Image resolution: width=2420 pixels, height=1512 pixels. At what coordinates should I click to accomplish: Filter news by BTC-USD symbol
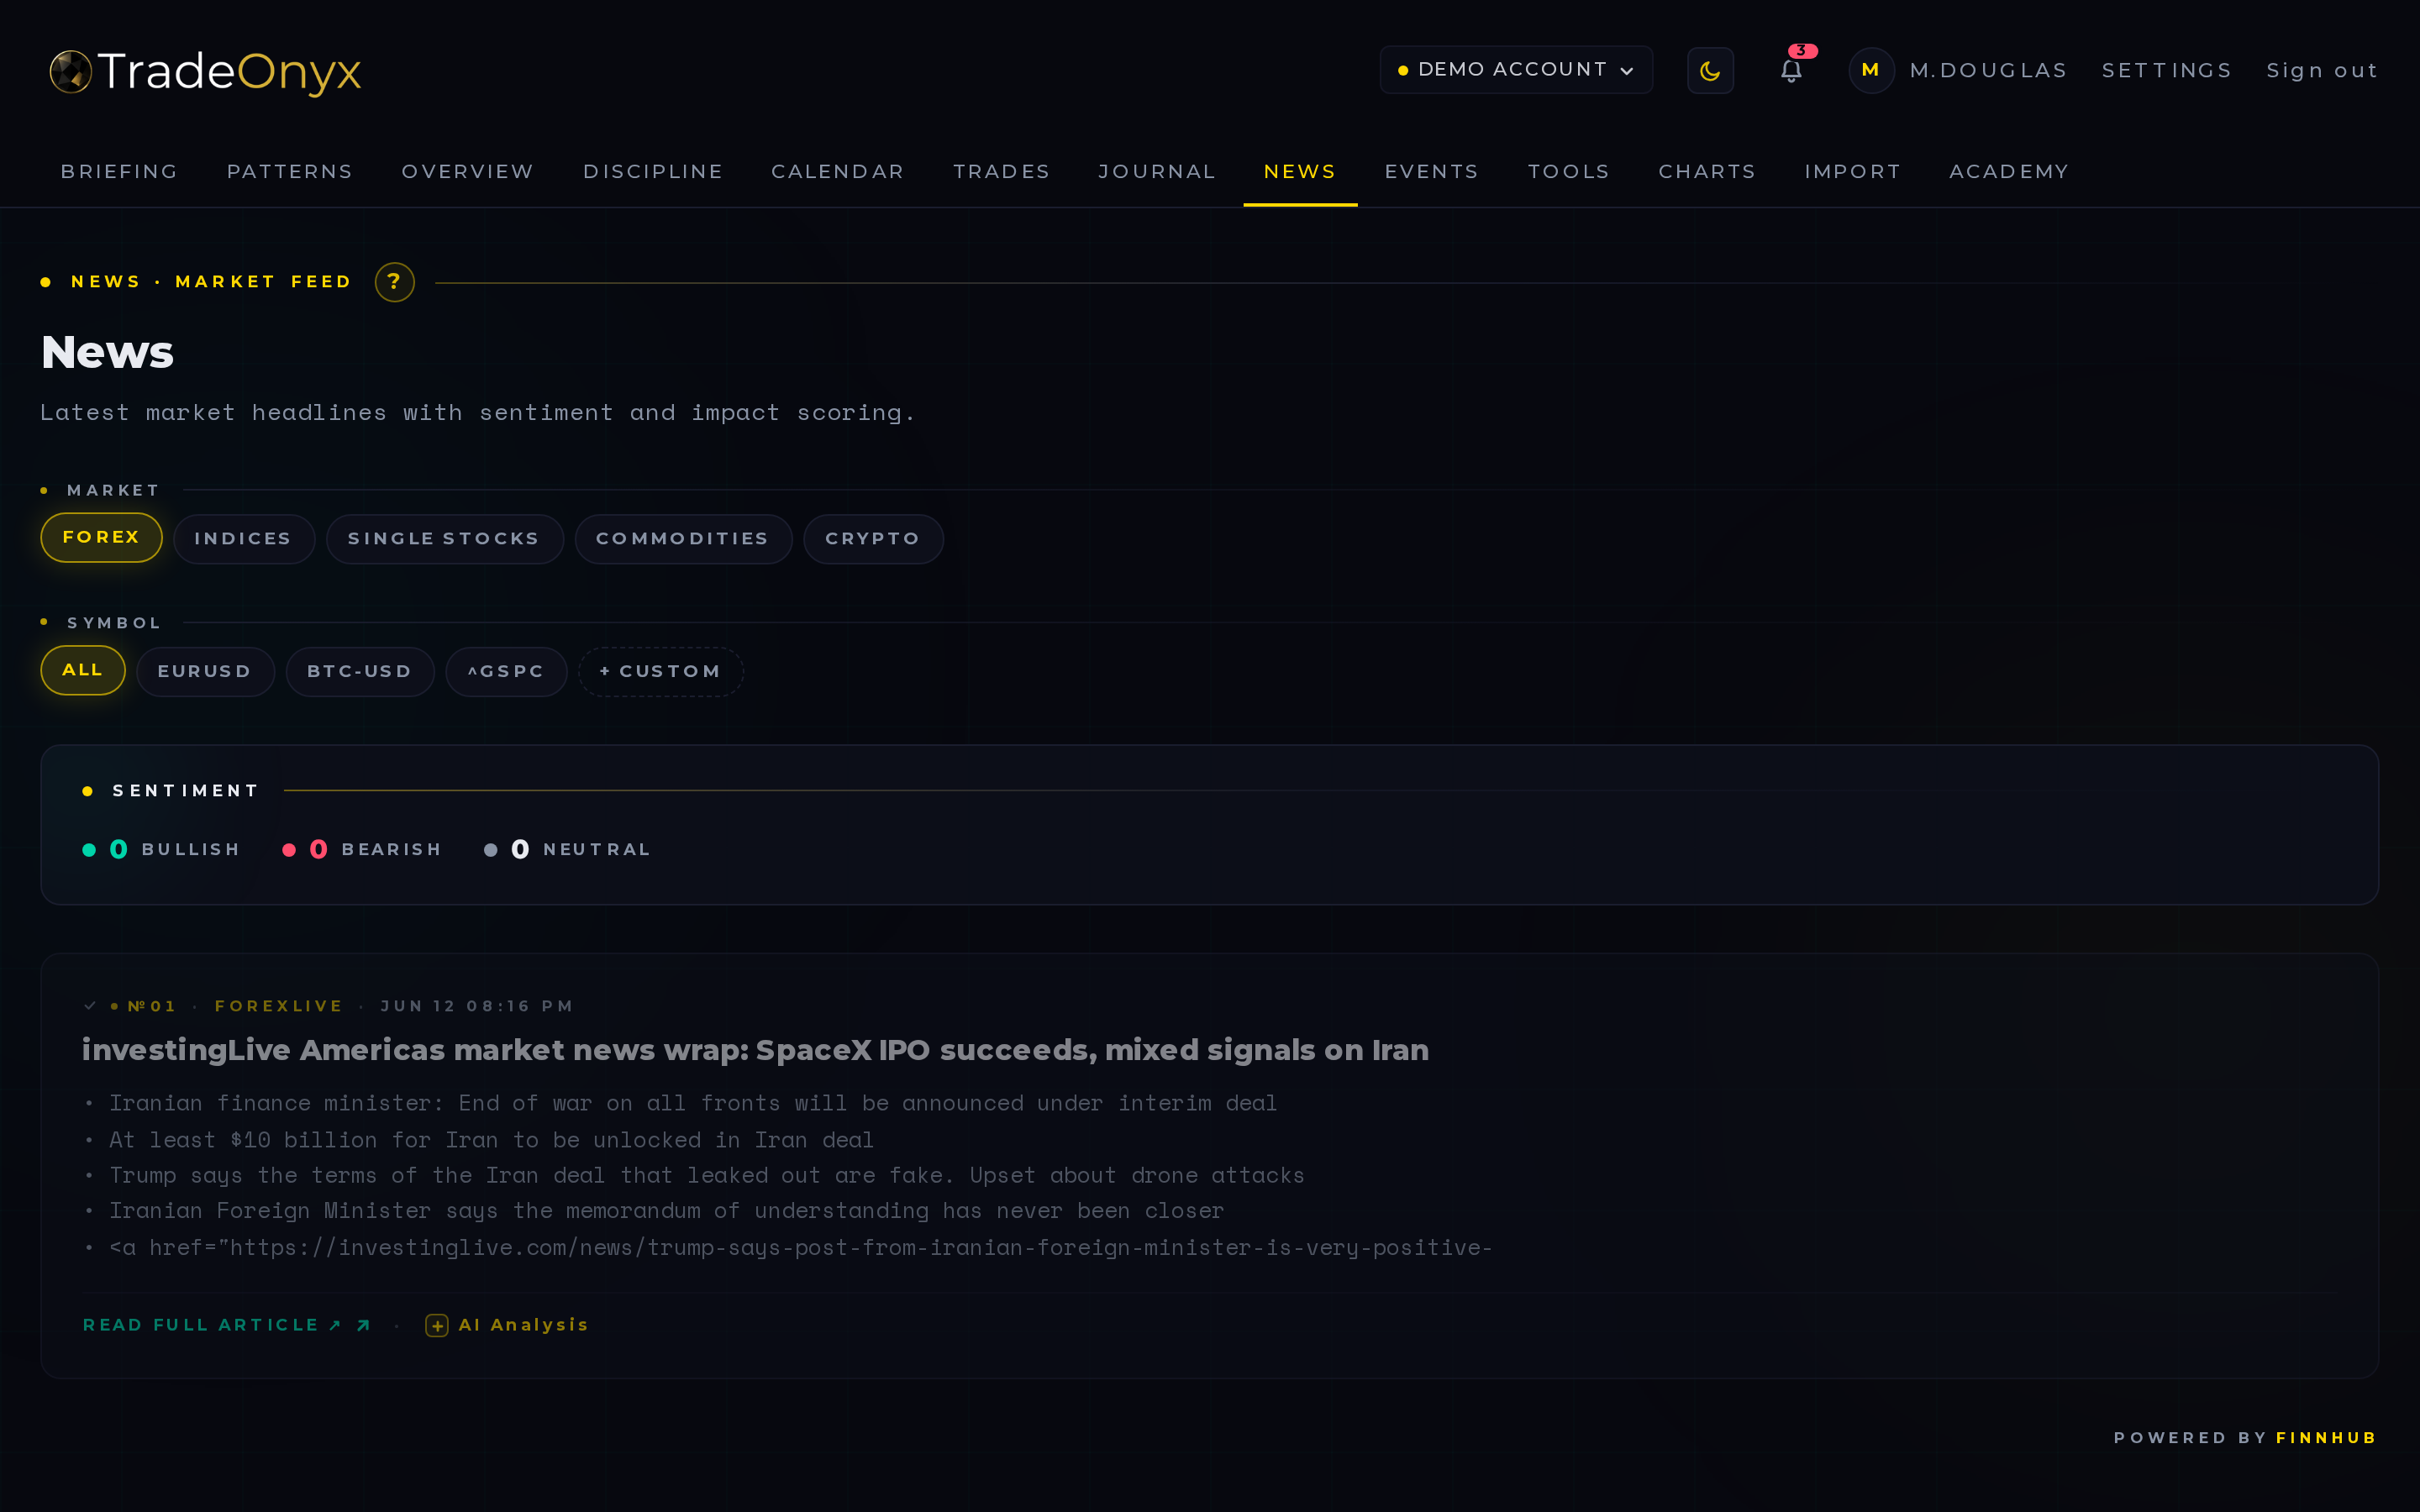tap(360, 671)
